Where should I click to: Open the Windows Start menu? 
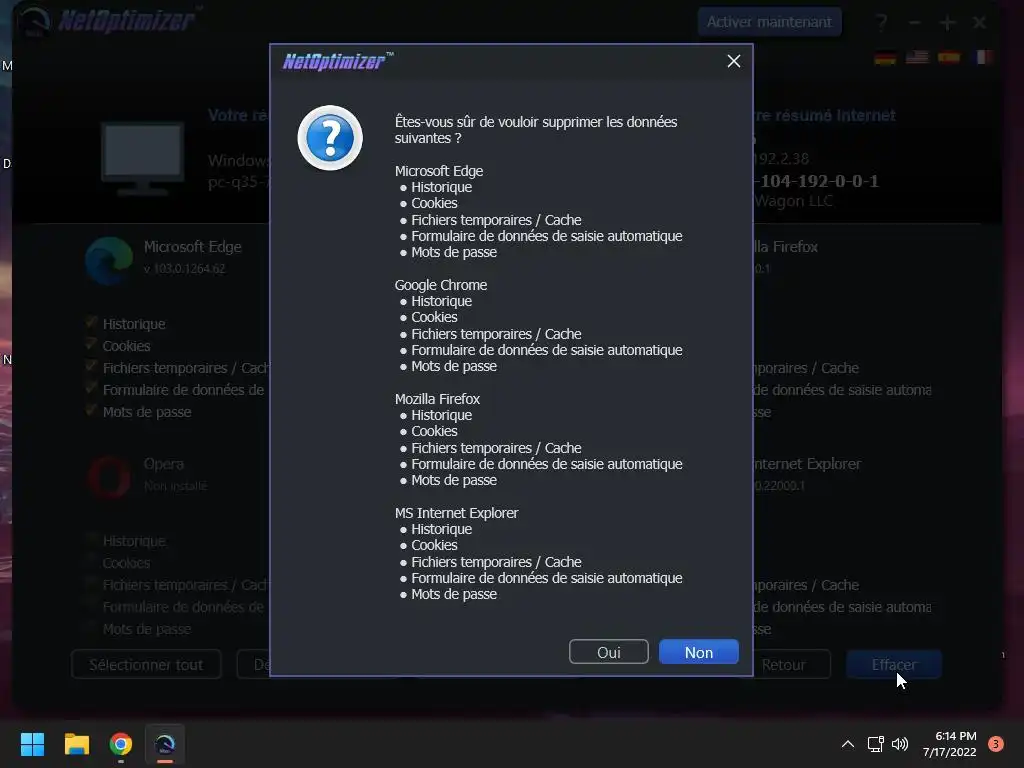32,744
